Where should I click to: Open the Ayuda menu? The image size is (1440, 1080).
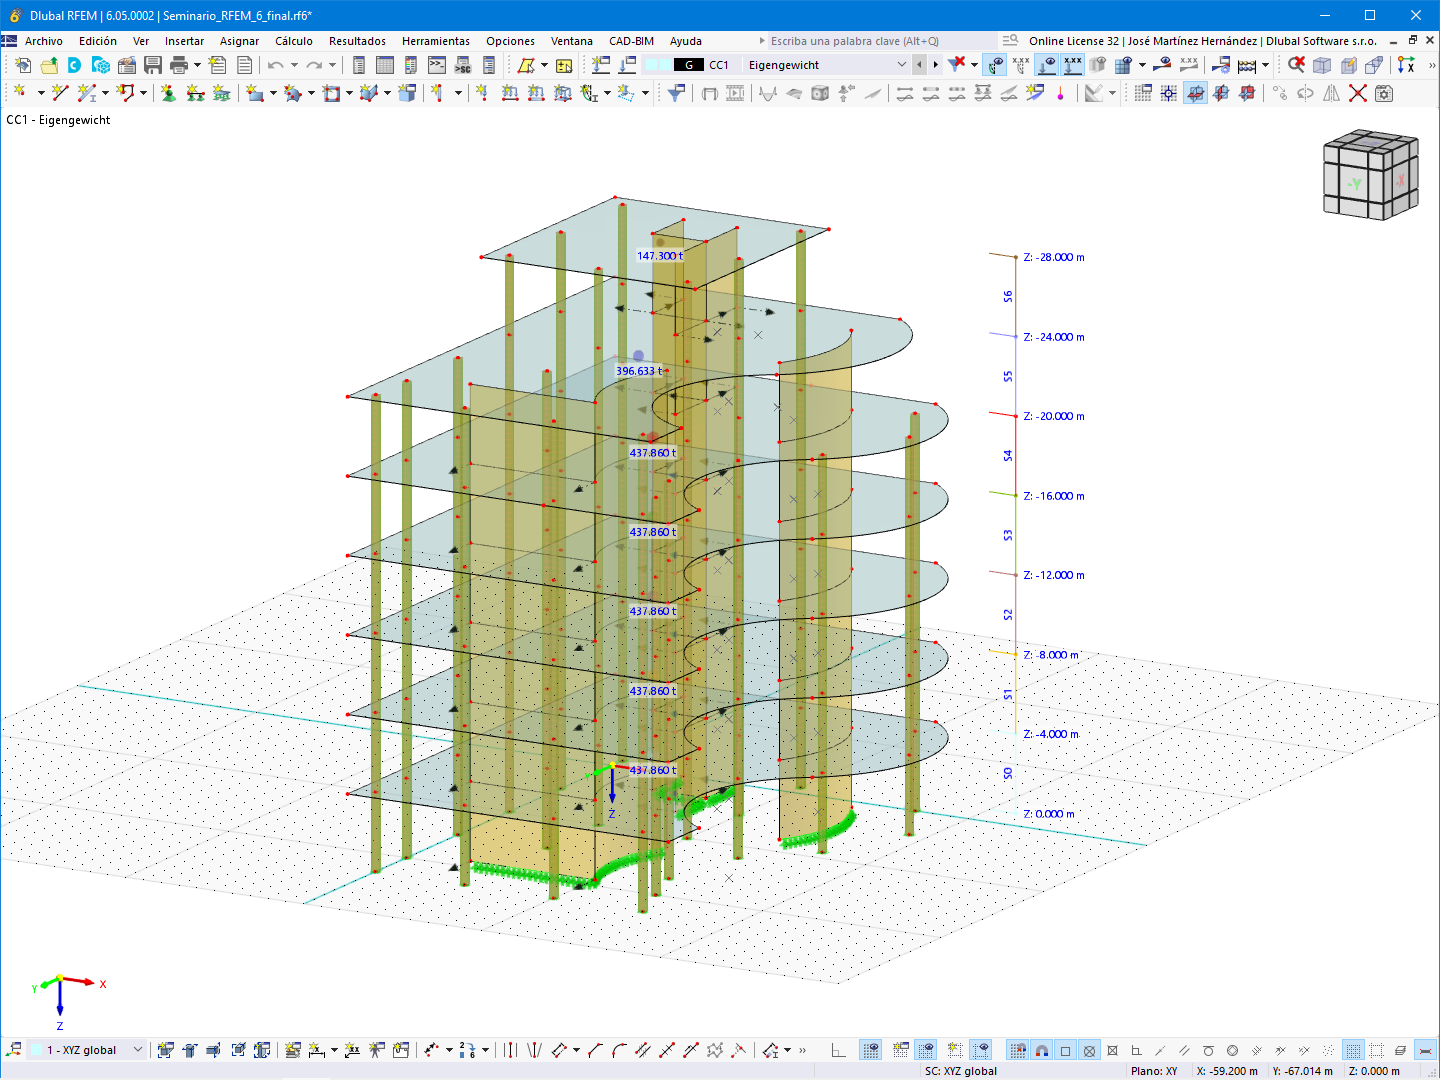686,41
